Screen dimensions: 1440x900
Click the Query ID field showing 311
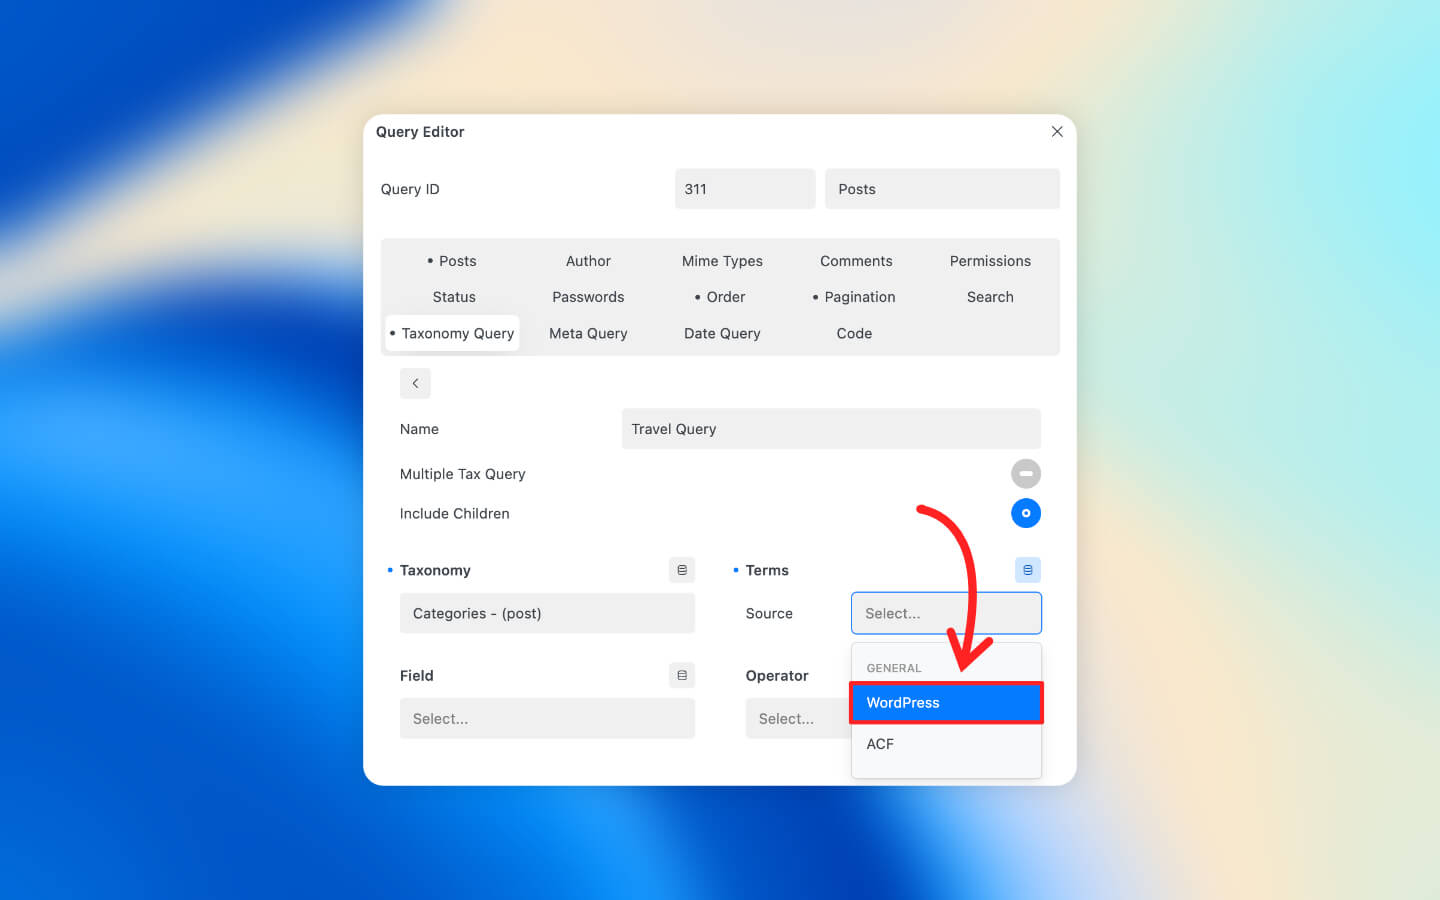tap(744, 189)
